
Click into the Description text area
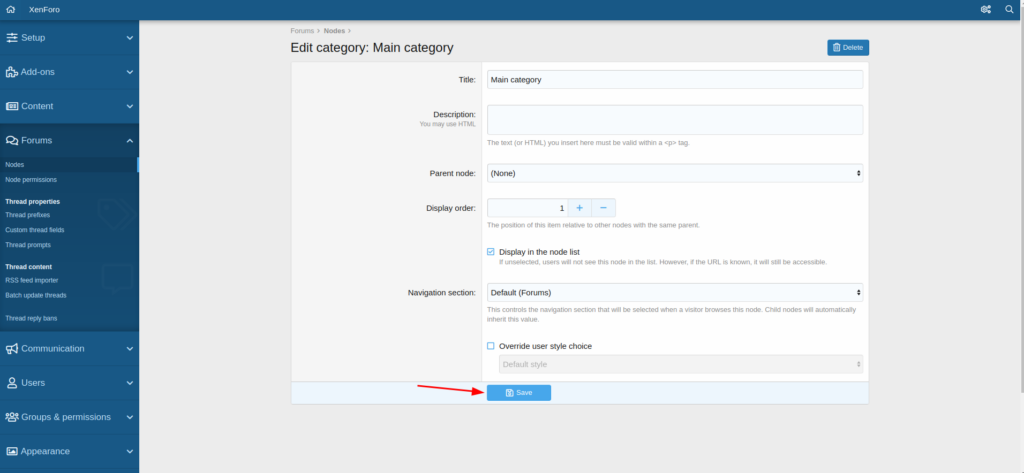tap(675, 120)
